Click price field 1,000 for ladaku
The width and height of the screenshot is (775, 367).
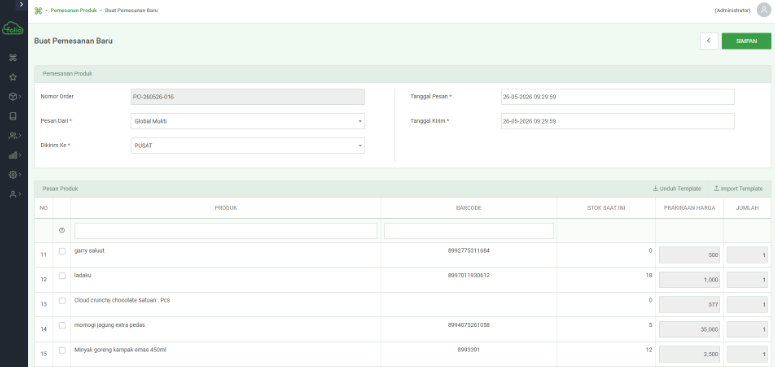point(689,280)
